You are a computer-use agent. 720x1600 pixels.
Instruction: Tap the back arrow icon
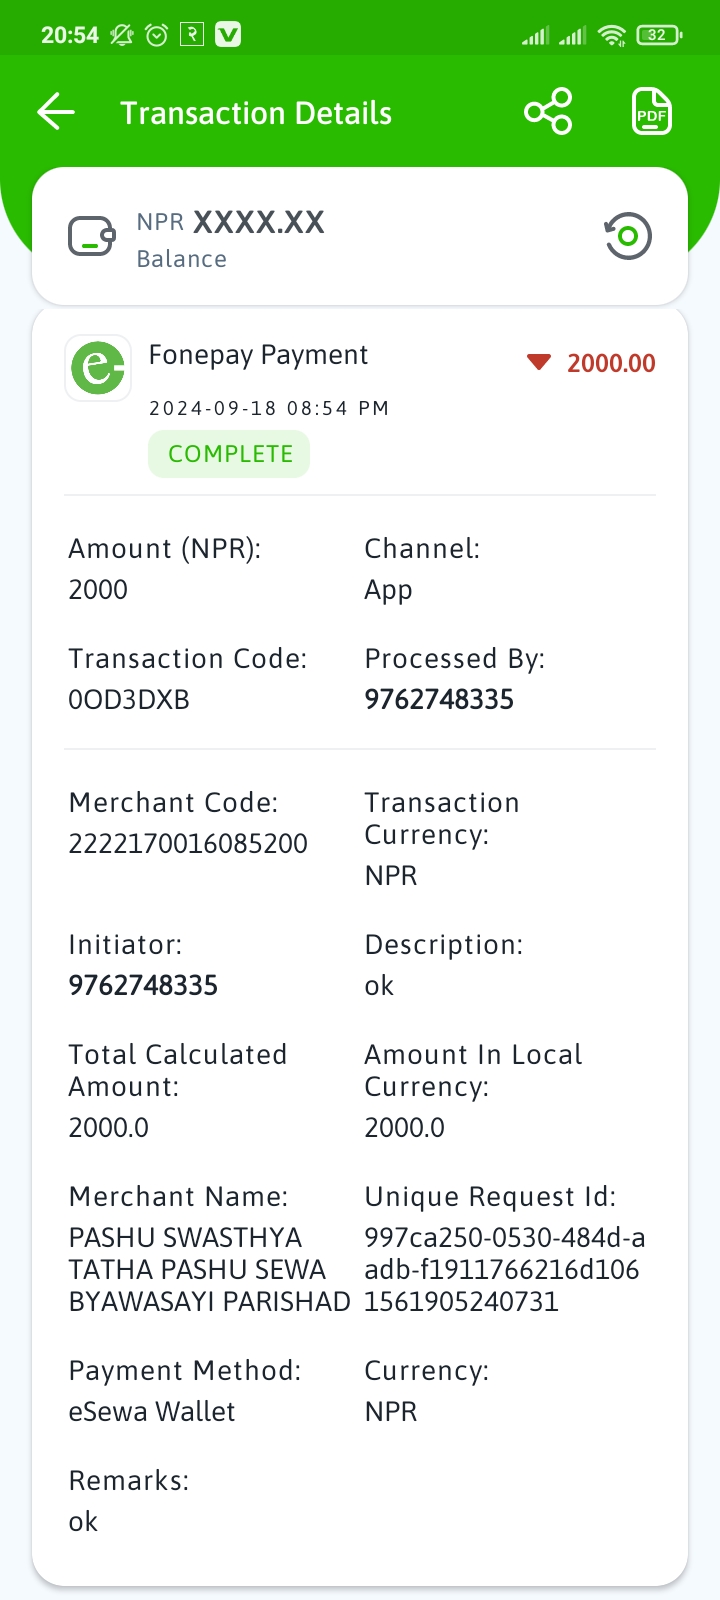point(56,112)
